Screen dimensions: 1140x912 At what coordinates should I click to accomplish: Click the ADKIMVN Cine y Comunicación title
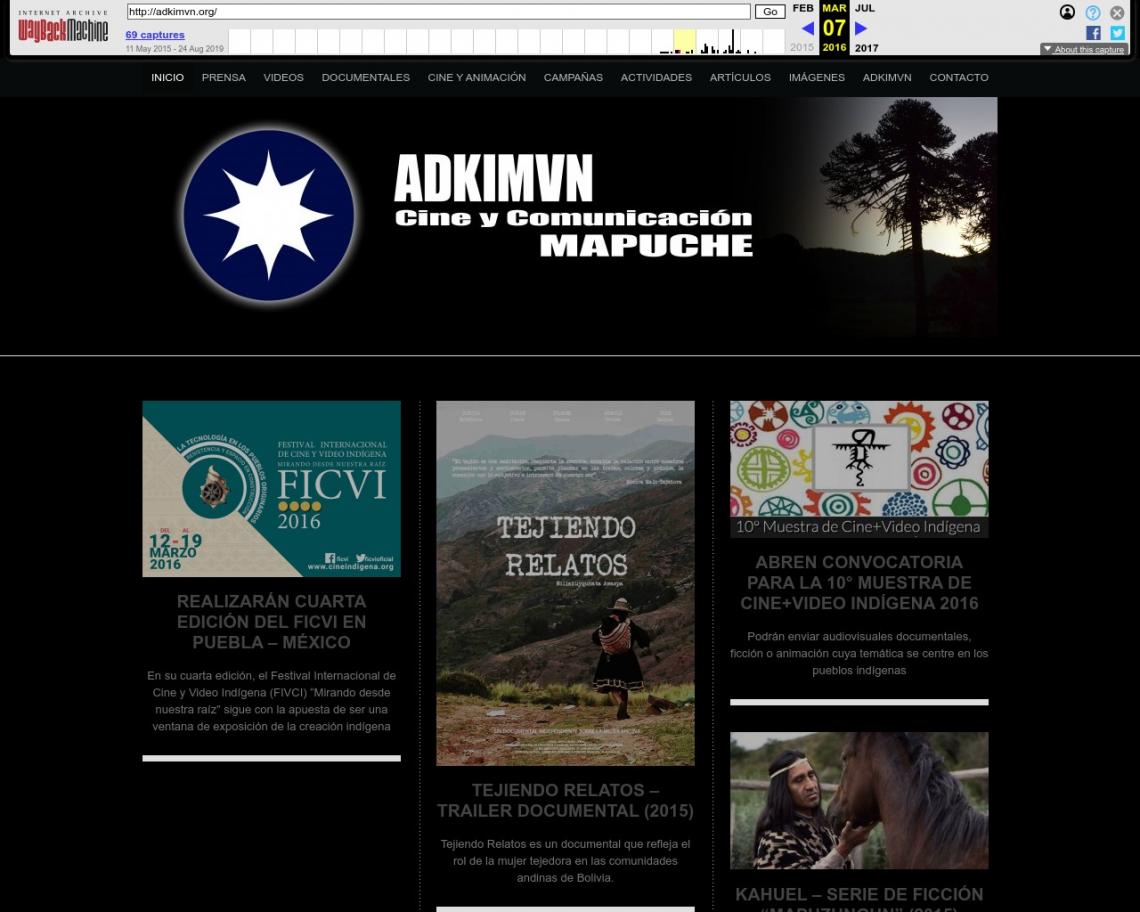[573, 206]
